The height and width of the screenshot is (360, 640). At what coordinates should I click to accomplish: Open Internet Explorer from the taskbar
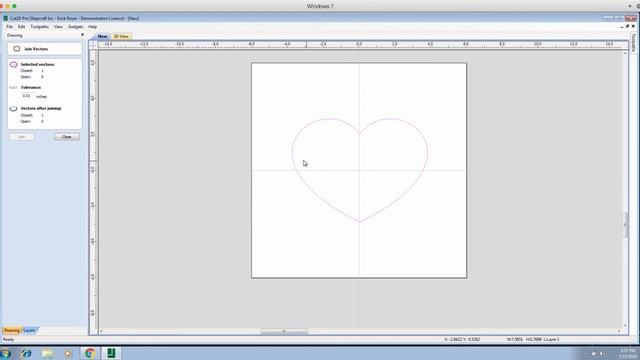pos(27,353)
